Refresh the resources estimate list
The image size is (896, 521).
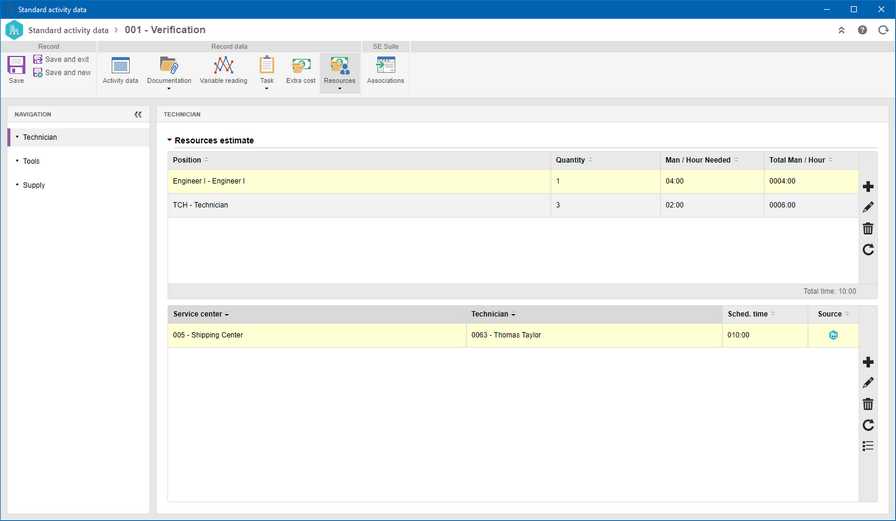pos(868,250)
